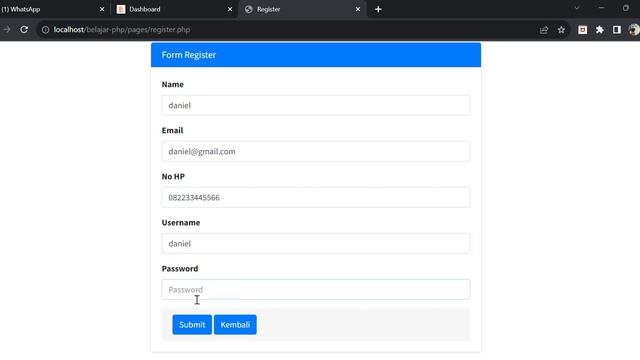Viewport: 640px width, 360px height.
Task: Close the Dashboard tab
Action: [x=230, y=9]
